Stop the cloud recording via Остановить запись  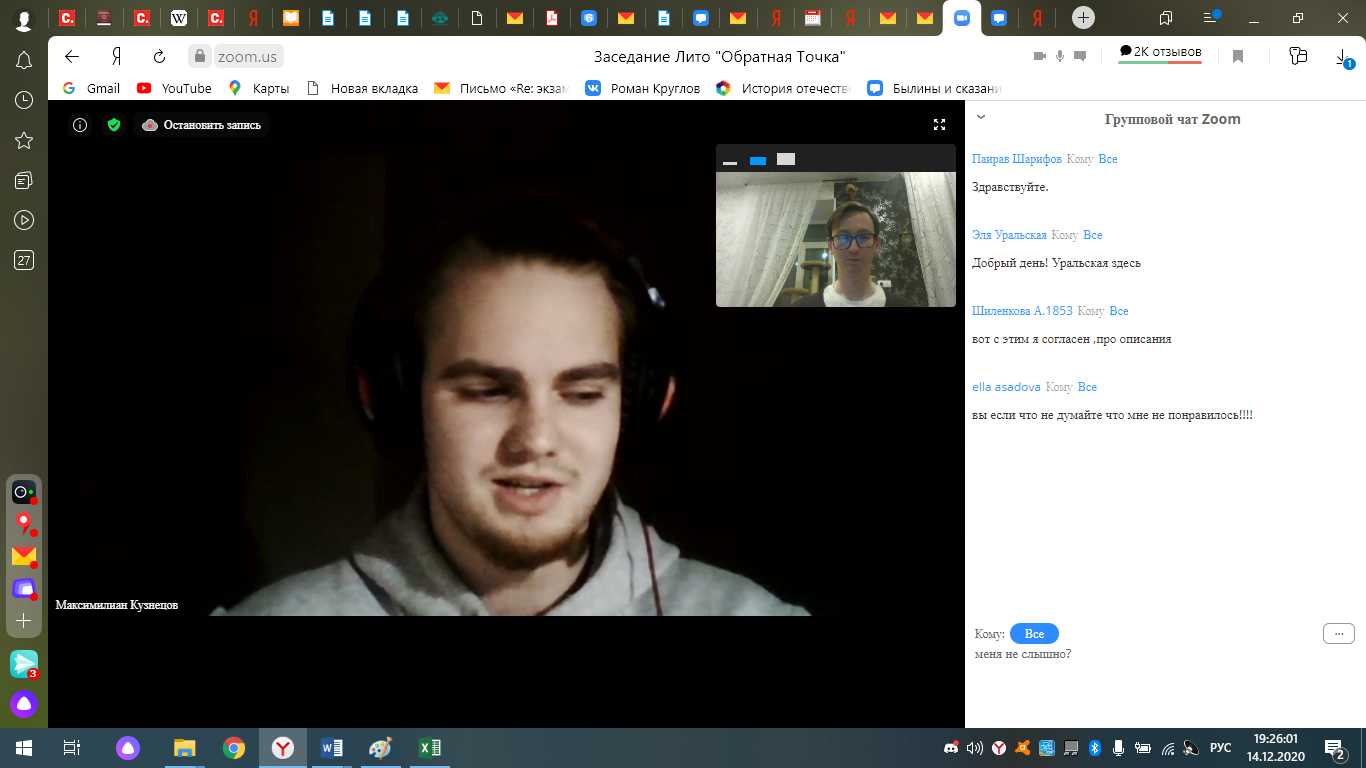coord(201,125)
